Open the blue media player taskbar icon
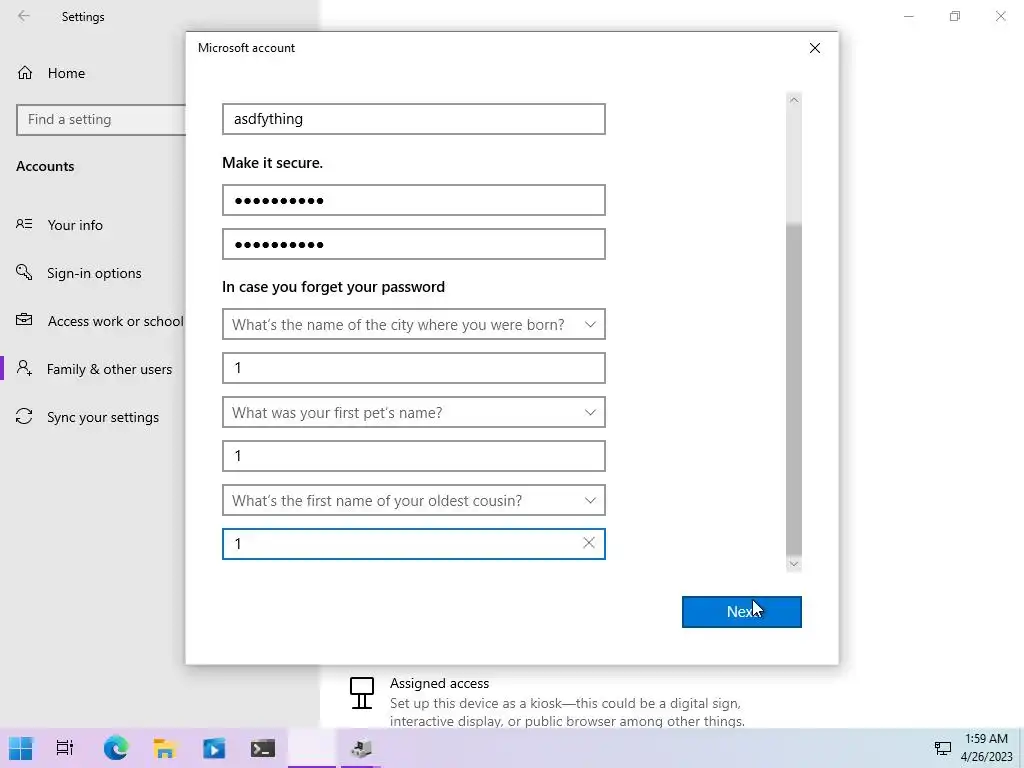The width and height of the screenshot is (1024, 768). click(x=214, y=748)
